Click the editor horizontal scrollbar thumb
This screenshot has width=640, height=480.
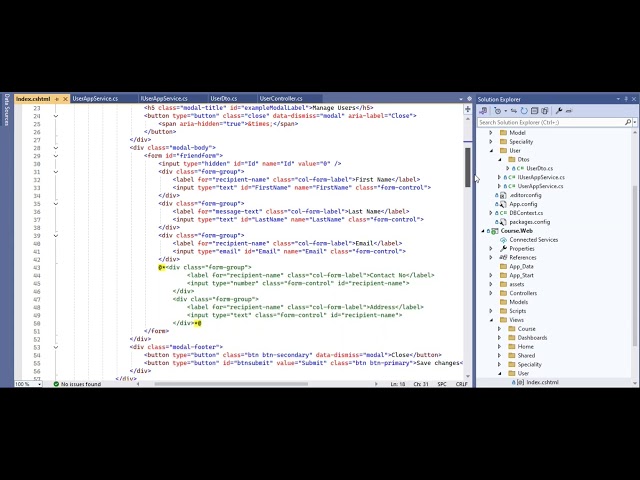click(x=231, y=384)
